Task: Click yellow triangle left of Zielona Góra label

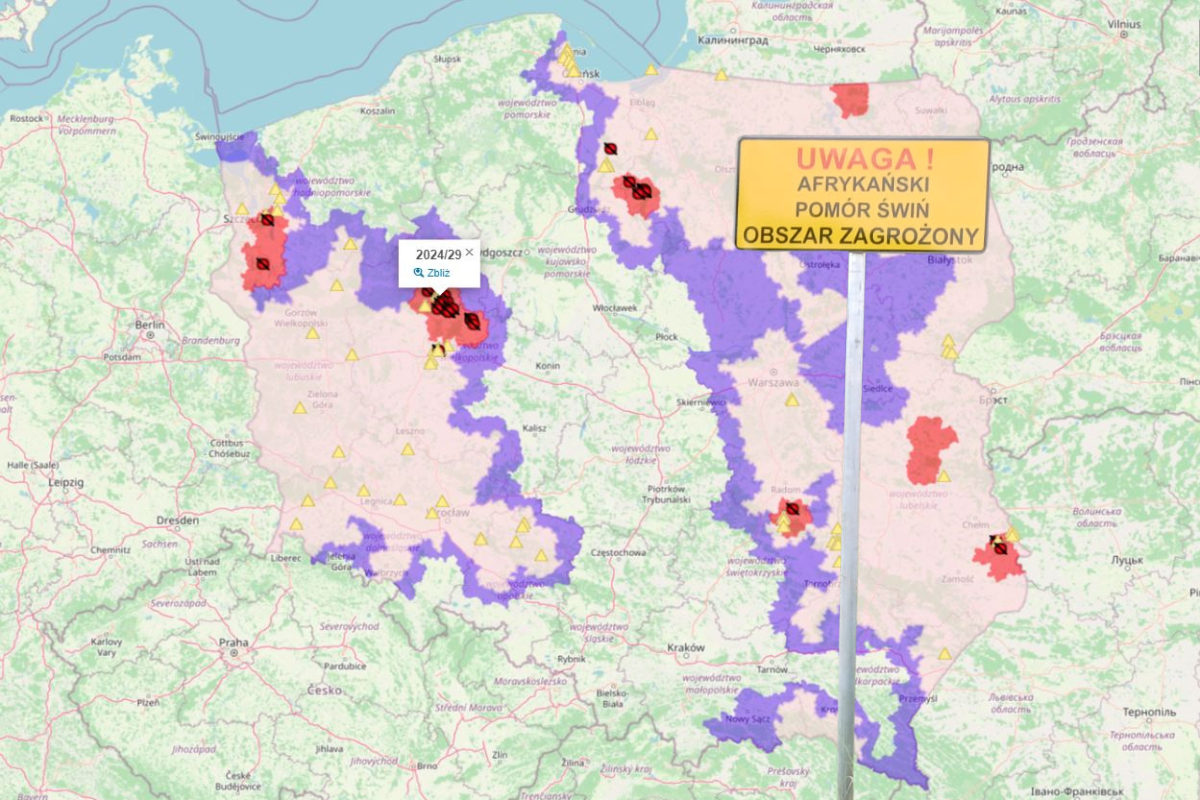Action: [x=298, y=408]
